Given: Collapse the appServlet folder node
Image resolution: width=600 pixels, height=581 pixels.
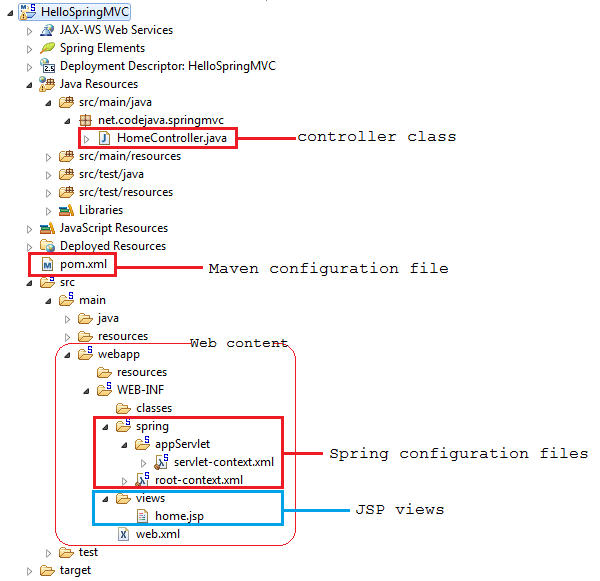Looking at the screenshot, I should [x=124, y=445].
